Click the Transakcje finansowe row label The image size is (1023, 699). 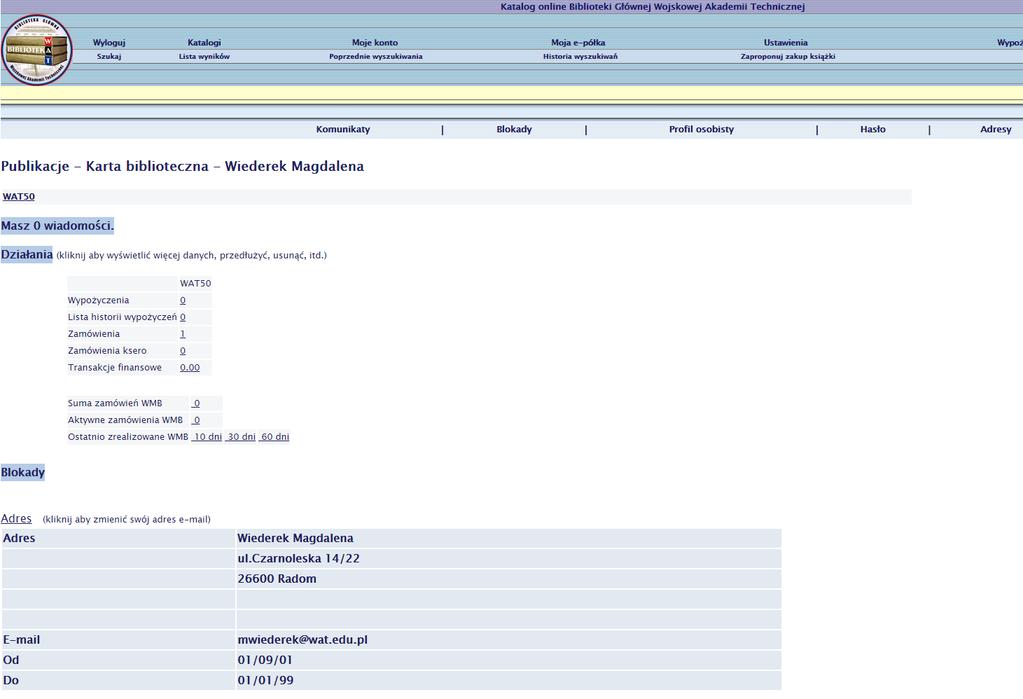point(115,367)
